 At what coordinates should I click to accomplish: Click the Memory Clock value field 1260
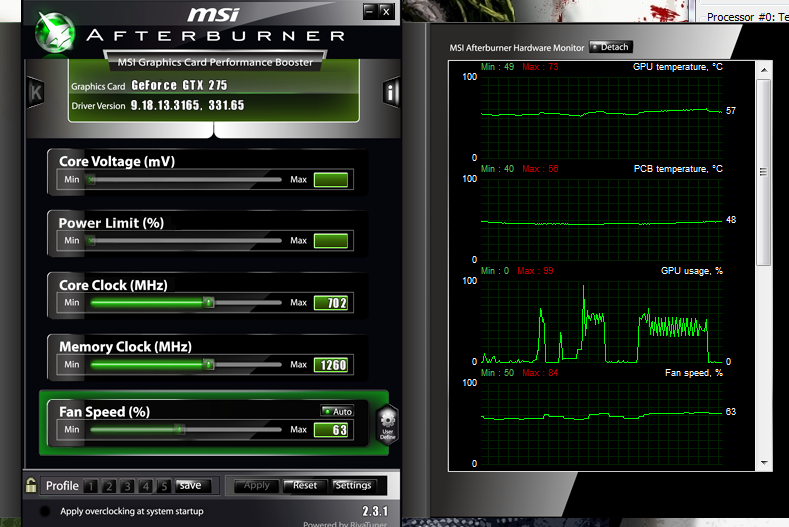pos(331,365)
